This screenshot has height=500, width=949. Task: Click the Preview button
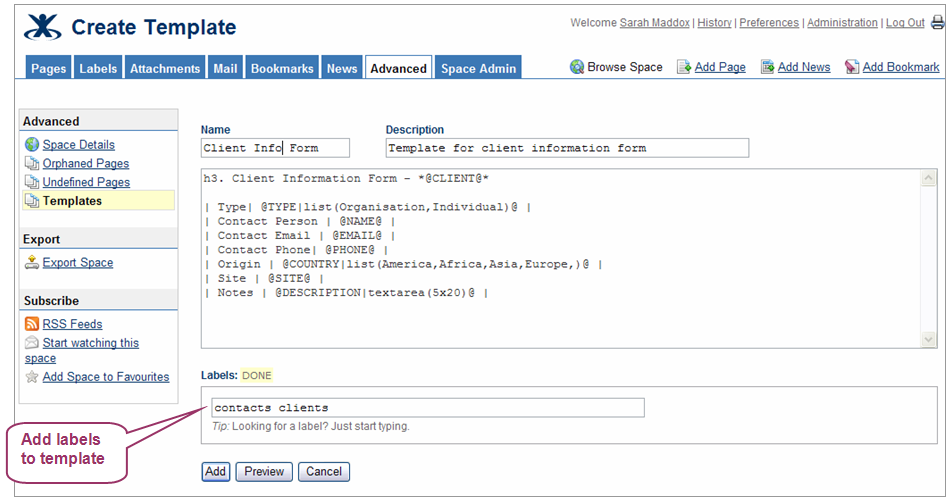tap(264, 472)
